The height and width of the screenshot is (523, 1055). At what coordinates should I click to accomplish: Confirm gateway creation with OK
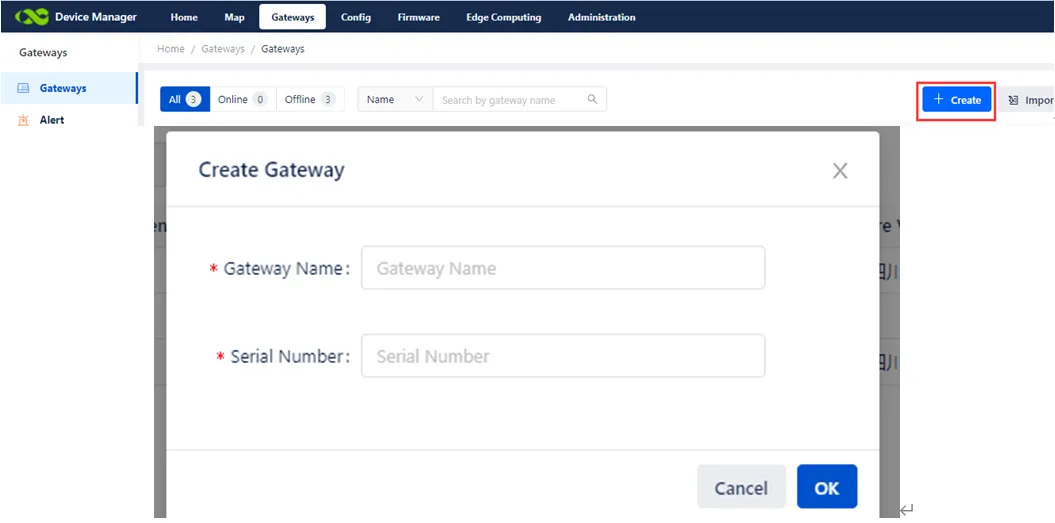pyautogui.click(x=827, y=487)
